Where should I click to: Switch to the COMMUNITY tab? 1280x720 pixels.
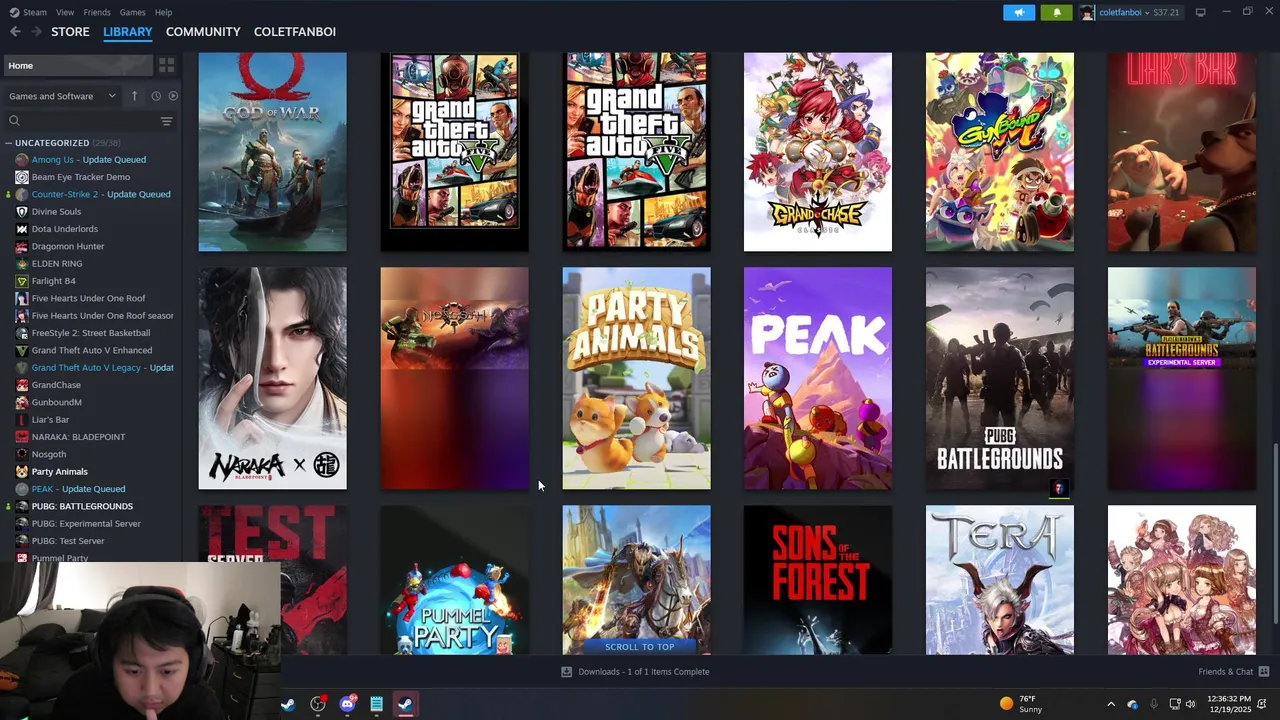tap(203, 32)
